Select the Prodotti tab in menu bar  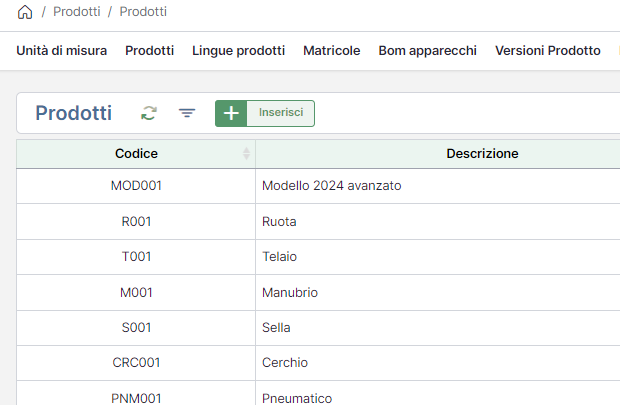tap(149, 50)
